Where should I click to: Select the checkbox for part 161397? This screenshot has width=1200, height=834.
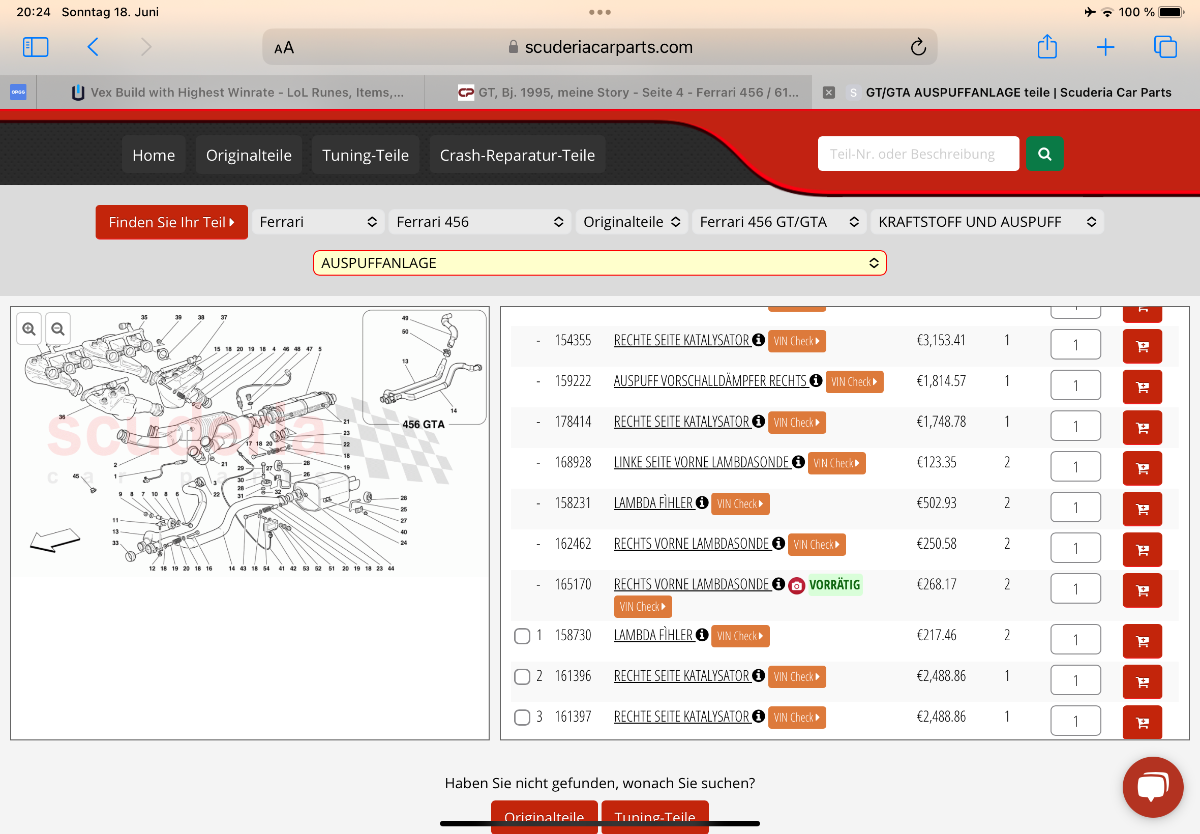(x=522, y=717)
